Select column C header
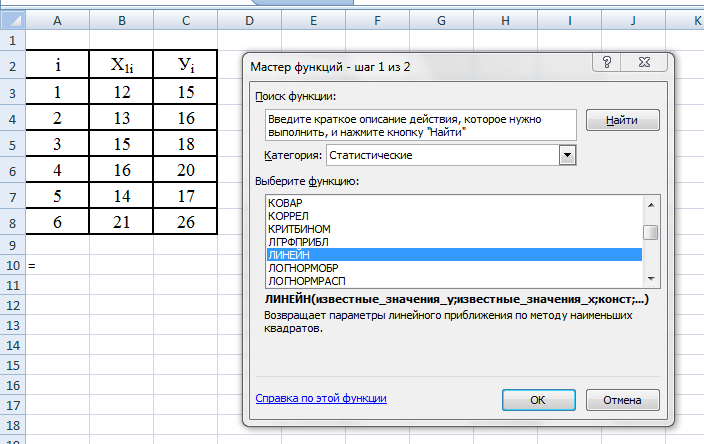This screenshot has height=444, width=704. pos(186,21)
